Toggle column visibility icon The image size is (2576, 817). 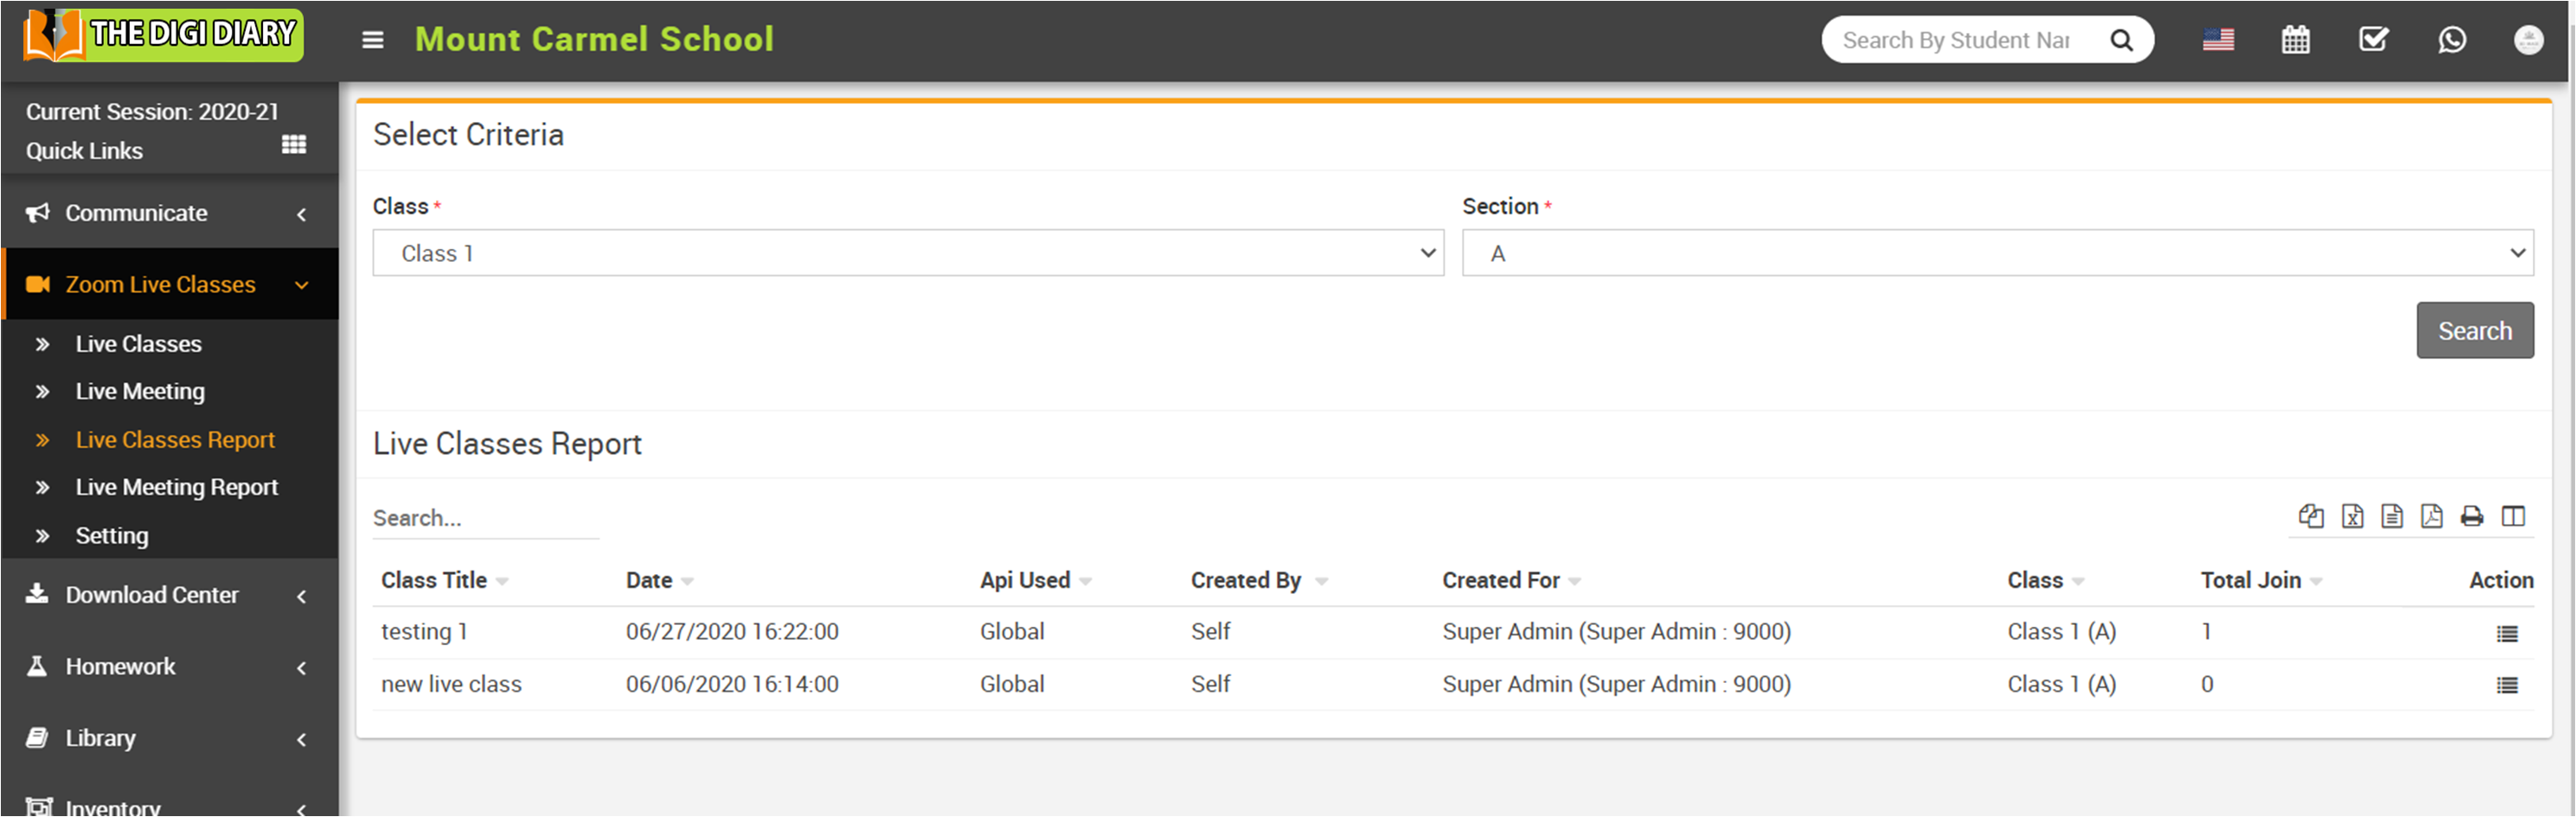point(2513,516)
